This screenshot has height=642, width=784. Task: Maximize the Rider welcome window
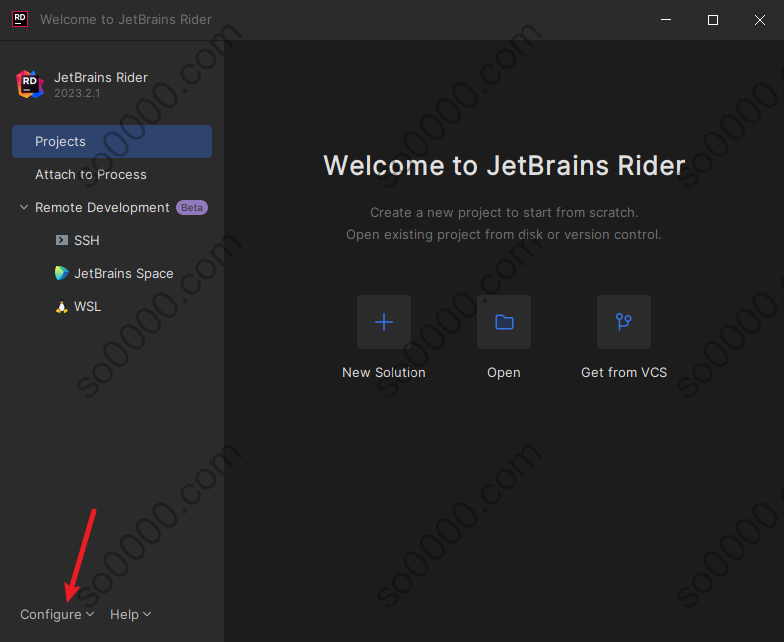(713, 20)
